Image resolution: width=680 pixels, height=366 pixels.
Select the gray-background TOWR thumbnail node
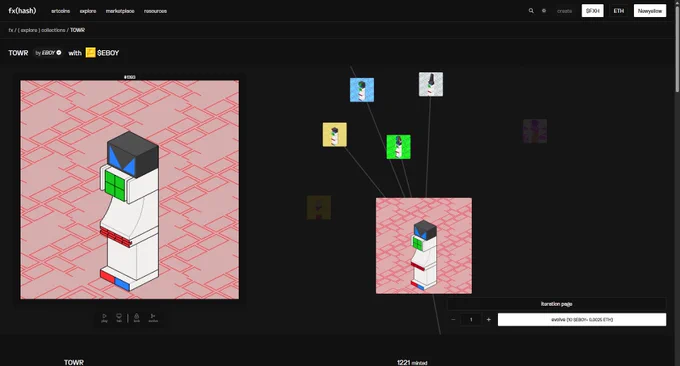click(x=431, y=84)
